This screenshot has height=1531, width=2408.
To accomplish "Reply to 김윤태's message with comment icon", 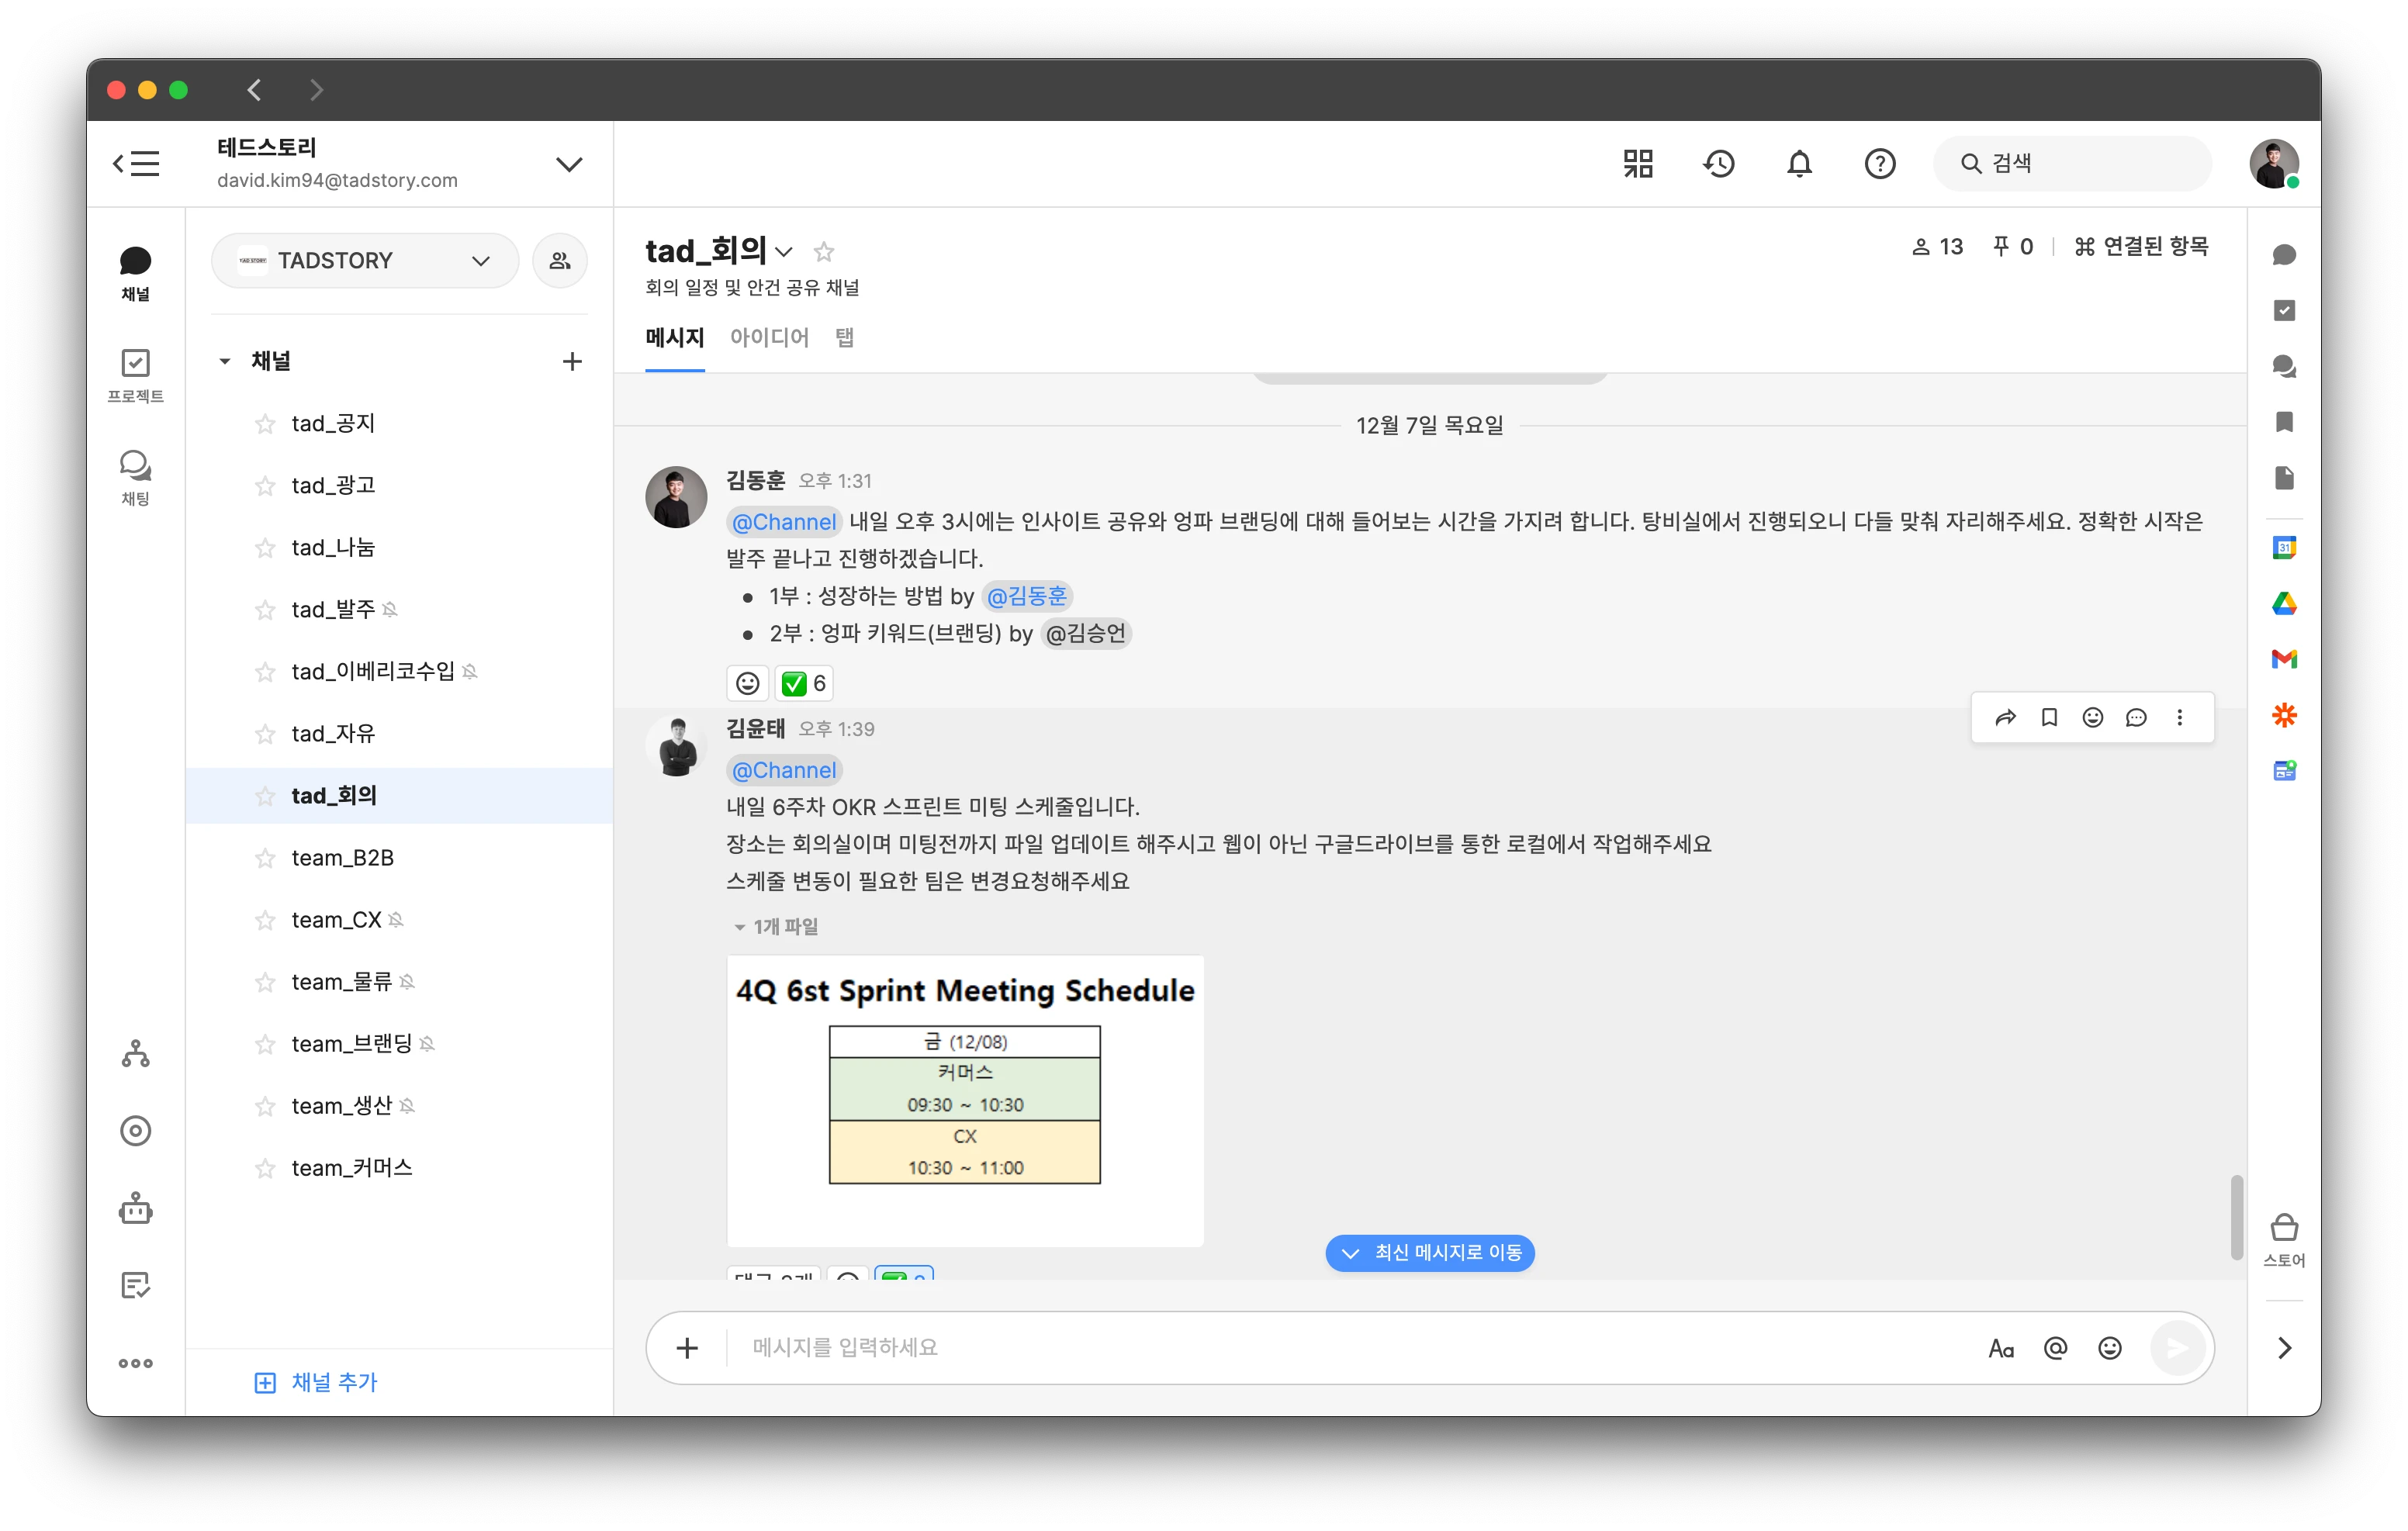I will [2136, 717].
